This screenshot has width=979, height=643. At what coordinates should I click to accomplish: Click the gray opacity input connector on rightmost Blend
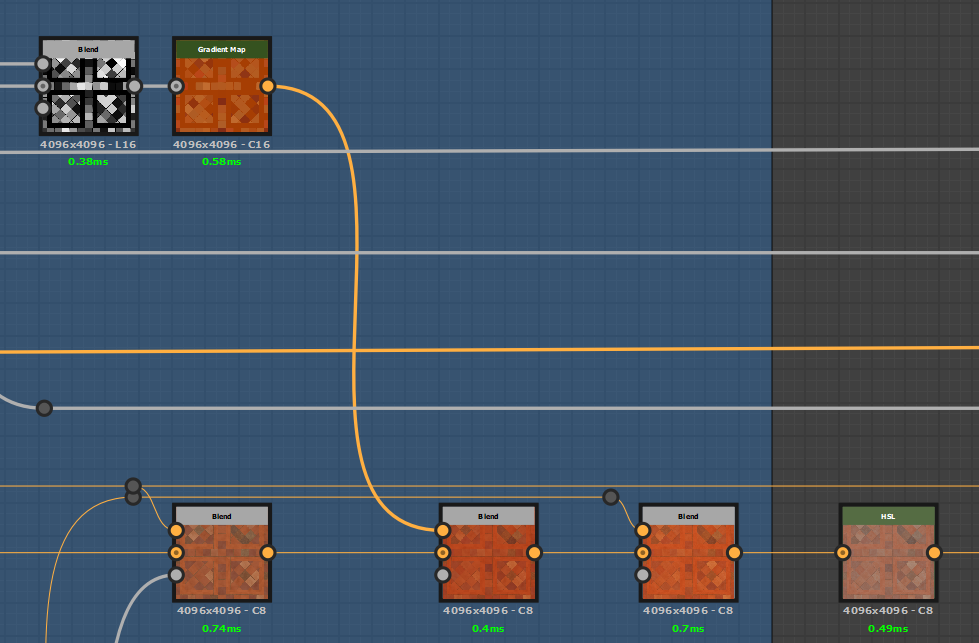tap(641, 574)
